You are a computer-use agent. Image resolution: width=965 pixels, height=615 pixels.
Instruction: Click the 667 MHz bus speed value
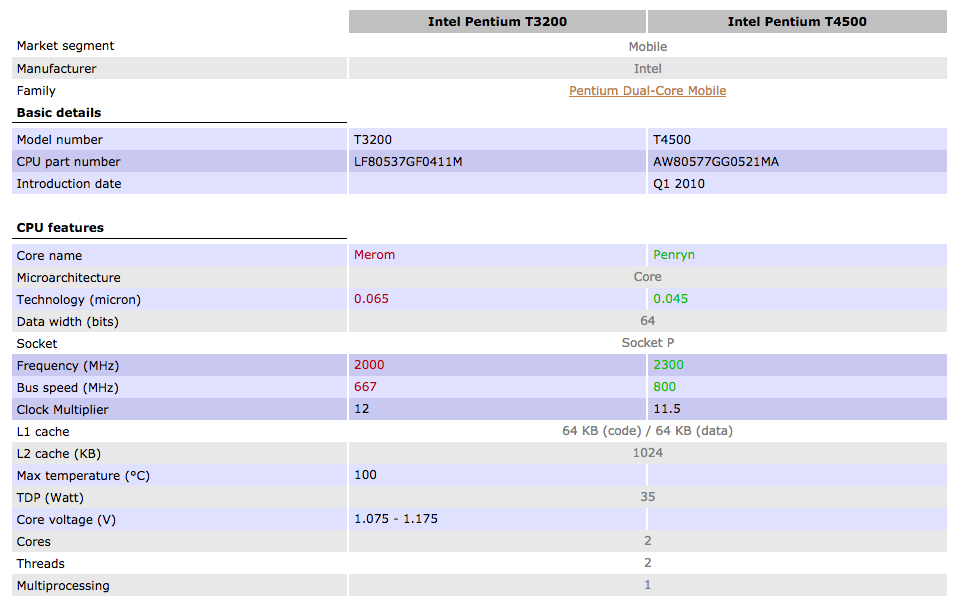tap(365, 387)
